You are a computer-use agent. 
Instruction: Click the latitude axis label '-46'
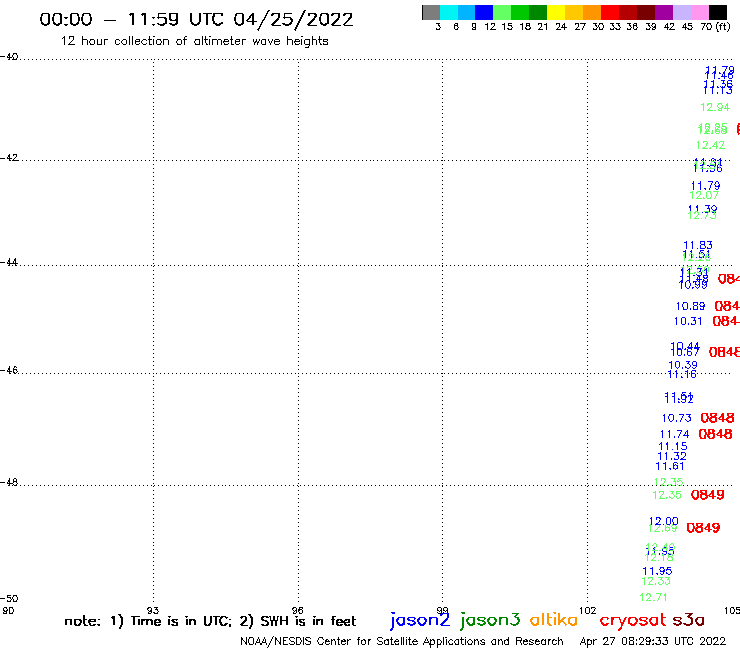click(9, 370)
